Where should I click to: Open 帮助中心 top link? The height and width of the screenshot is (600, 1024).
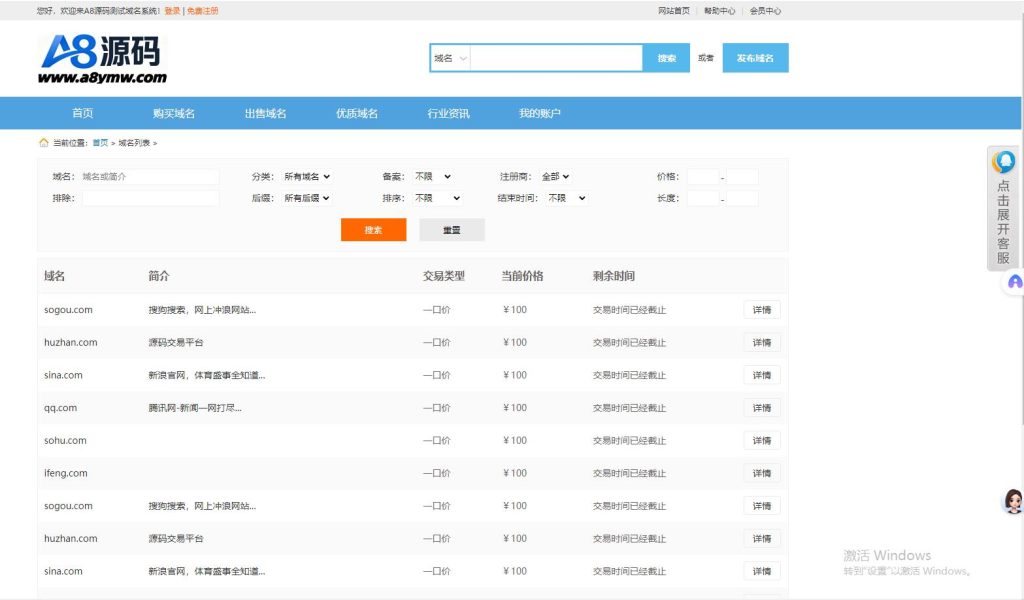click(x=719, y=10)
